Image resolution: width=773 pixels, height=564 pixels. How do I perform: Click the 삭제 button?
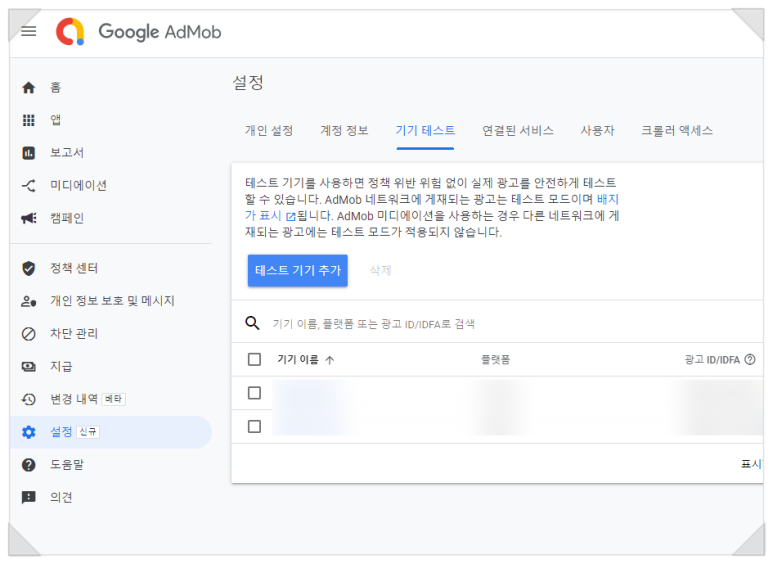(380, 270)
